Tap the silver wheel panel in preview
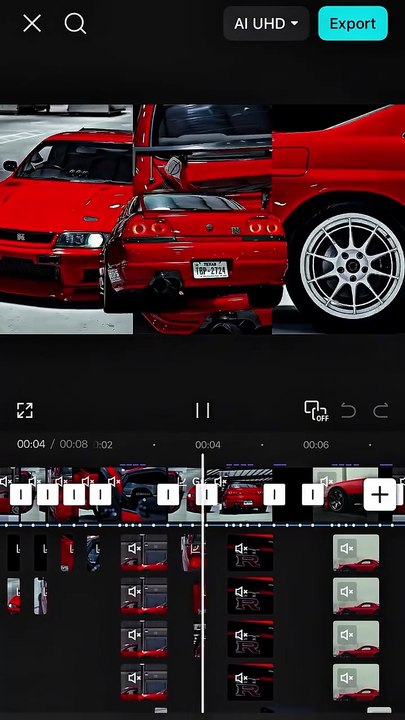 338,219
